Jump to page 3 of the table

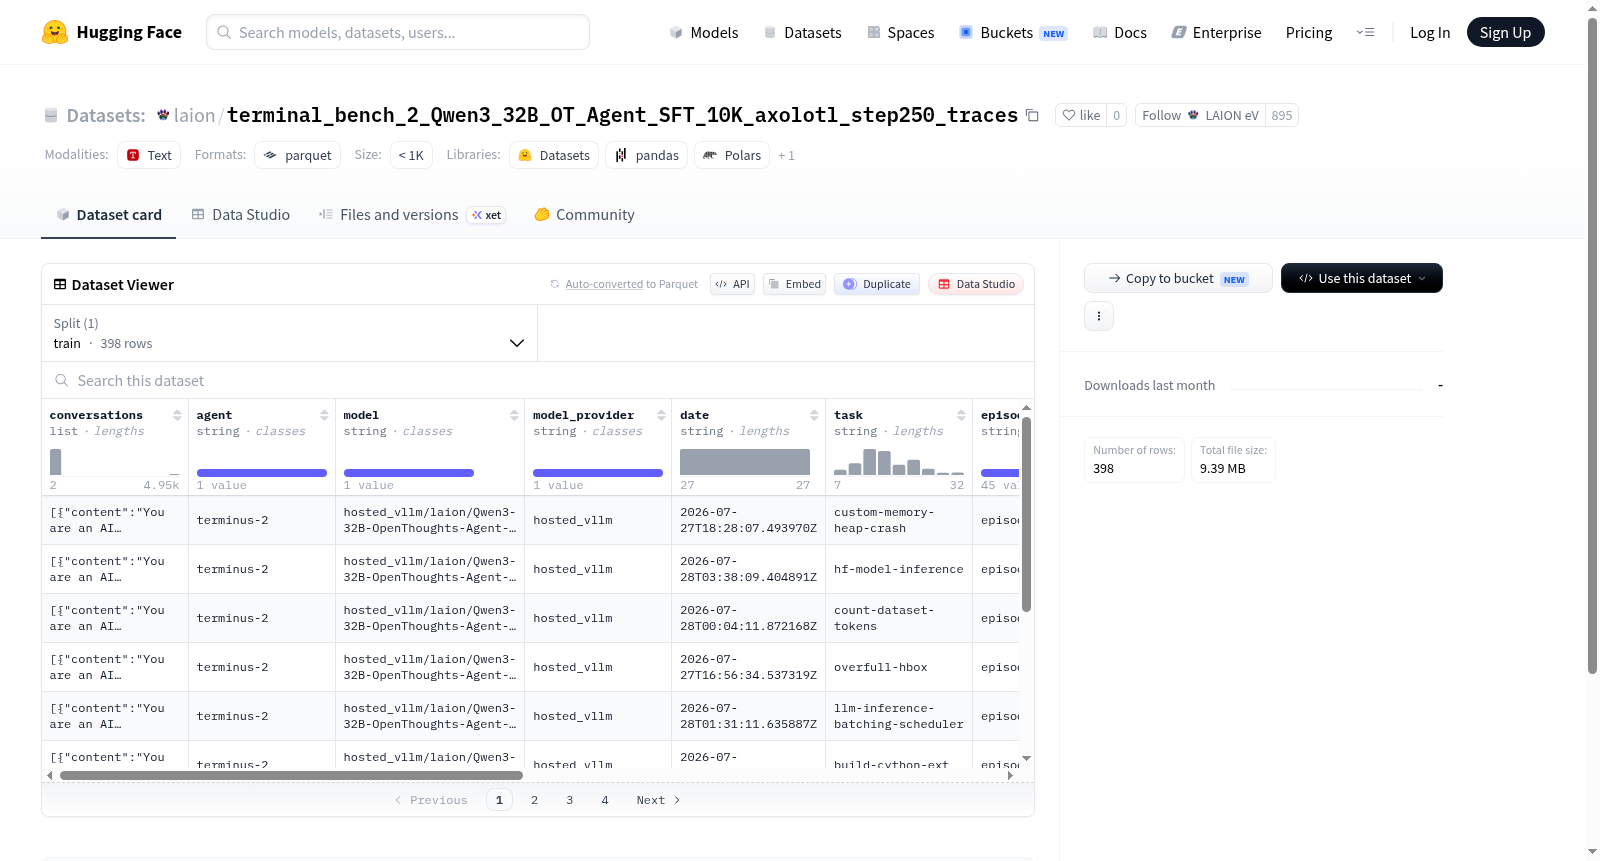[x=570, y=800]
